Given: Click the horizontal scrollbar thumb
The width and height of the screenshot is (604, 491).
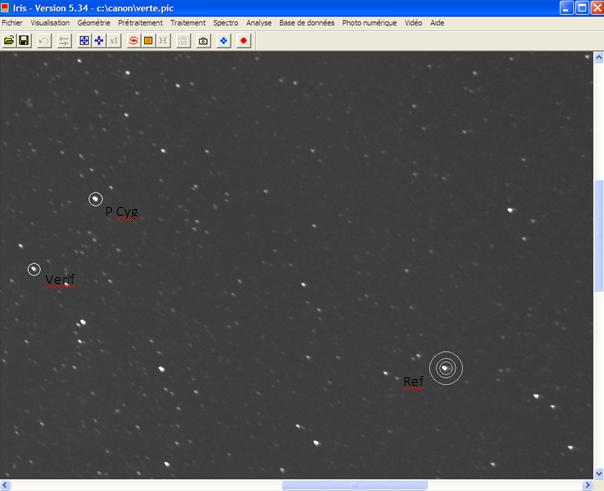Looking at the screenshot, I should pyautogui.click(x=355, y=485).
